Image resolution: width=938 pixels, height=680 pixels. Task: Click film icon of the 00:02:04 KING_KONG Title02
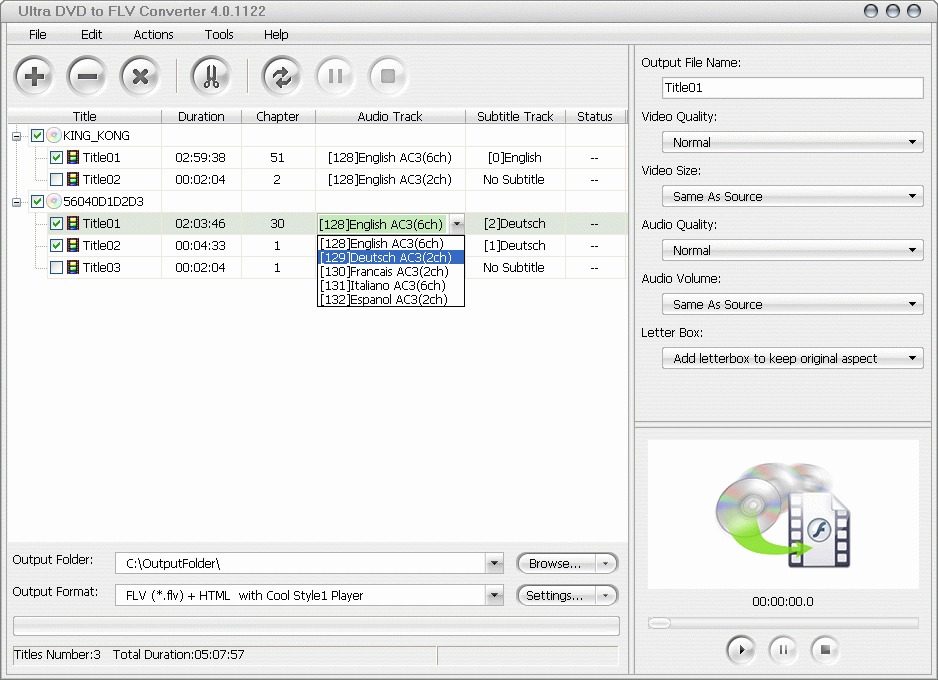coord(73,179)
